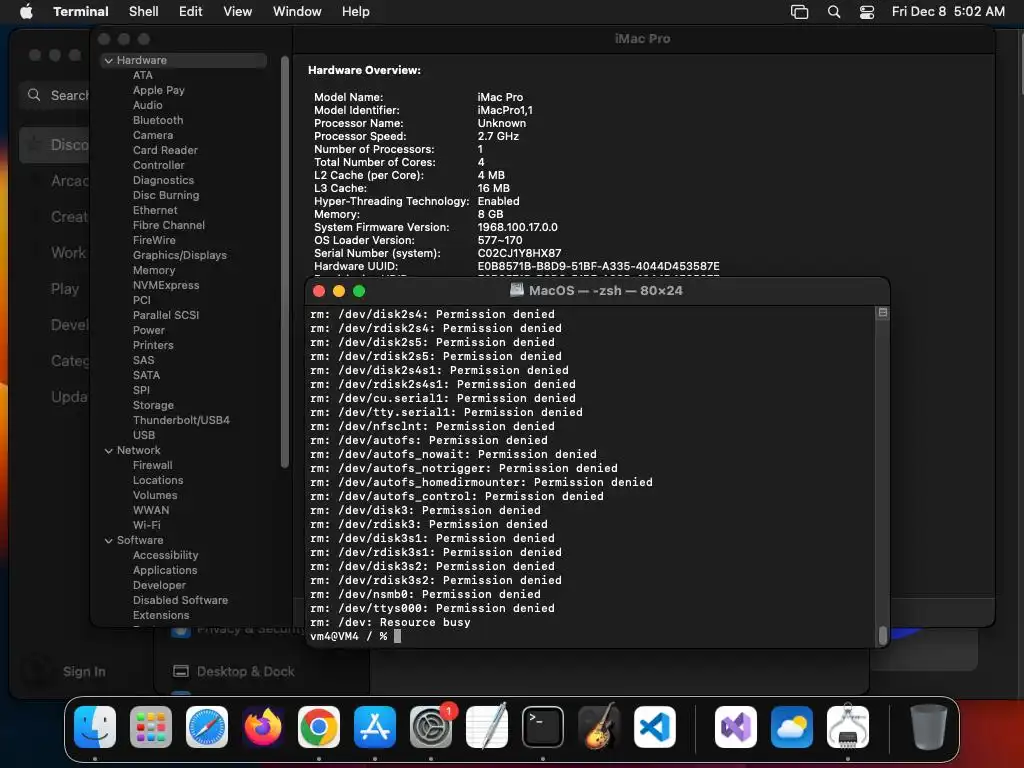This screenshot has width=1024, height=768.
Task: Open the Edit menu
Action: tap(191, 11)
